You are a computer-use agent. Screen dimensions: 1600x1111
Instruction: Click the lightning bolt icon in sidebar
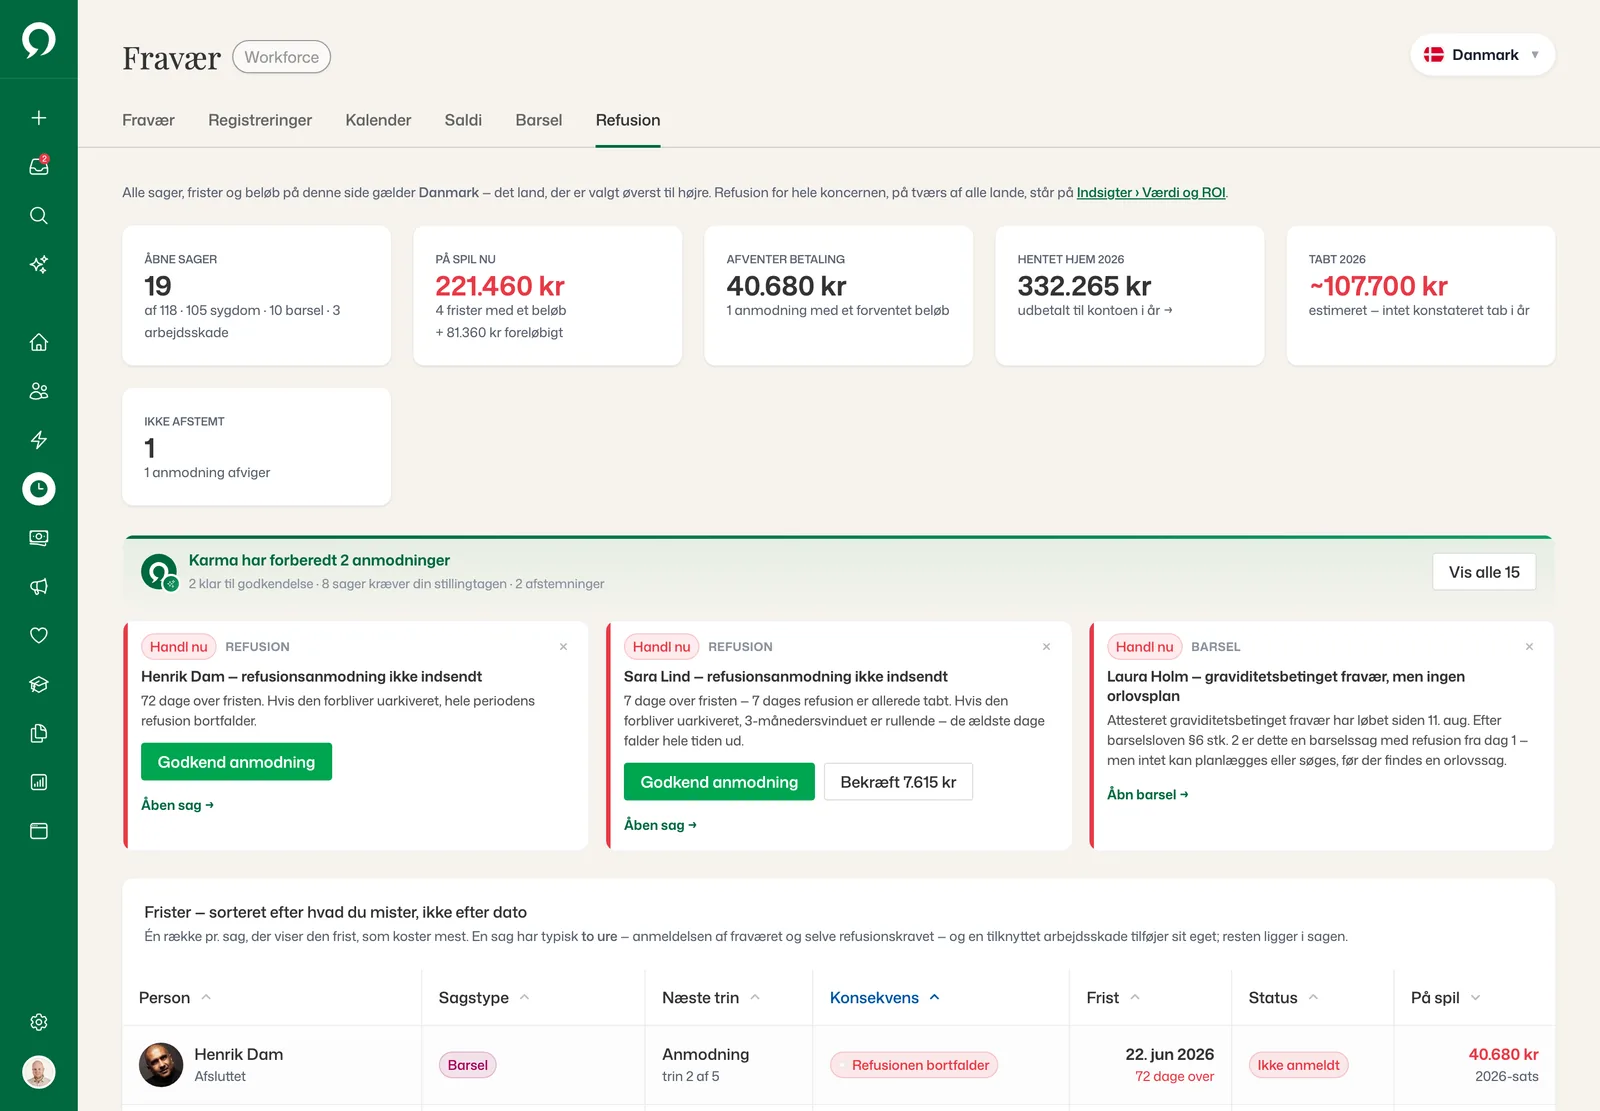[x=39, y=440]
